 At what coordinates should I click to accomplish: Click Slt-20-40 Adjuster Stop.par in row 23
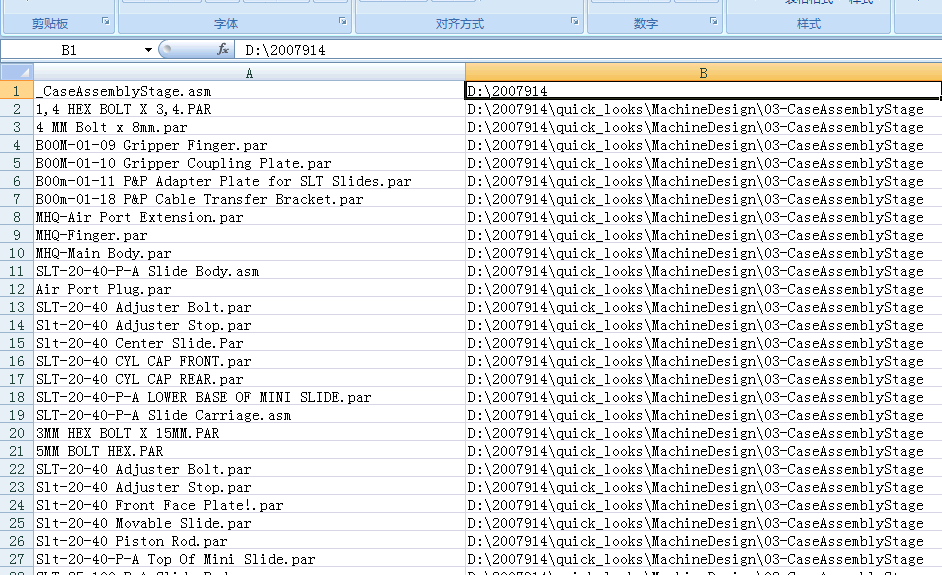[249, 487]
